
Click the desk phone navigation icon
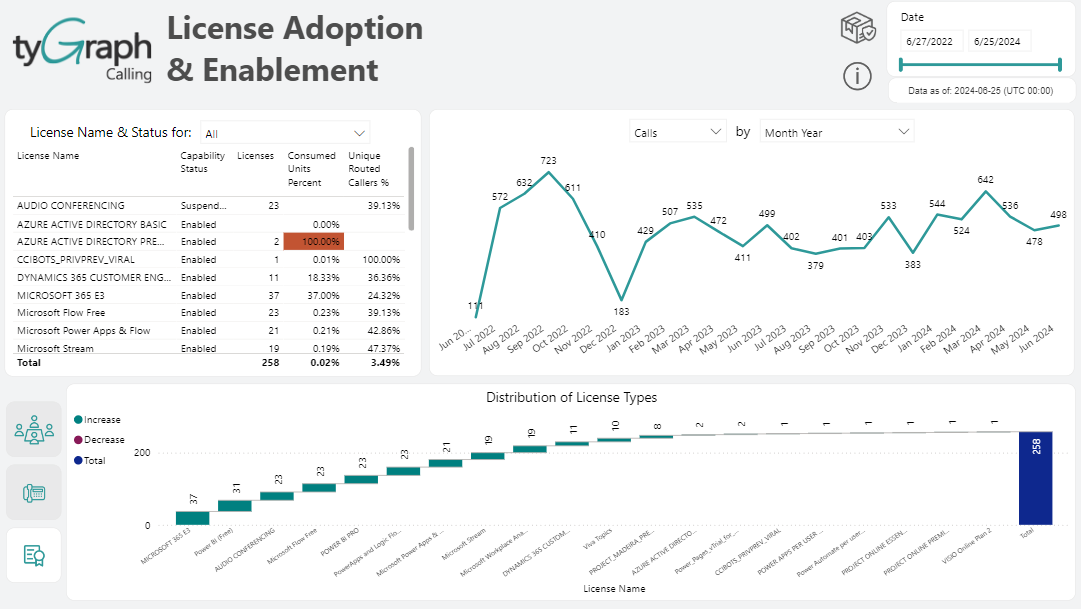pyautogui.click(x=34, y=492)
